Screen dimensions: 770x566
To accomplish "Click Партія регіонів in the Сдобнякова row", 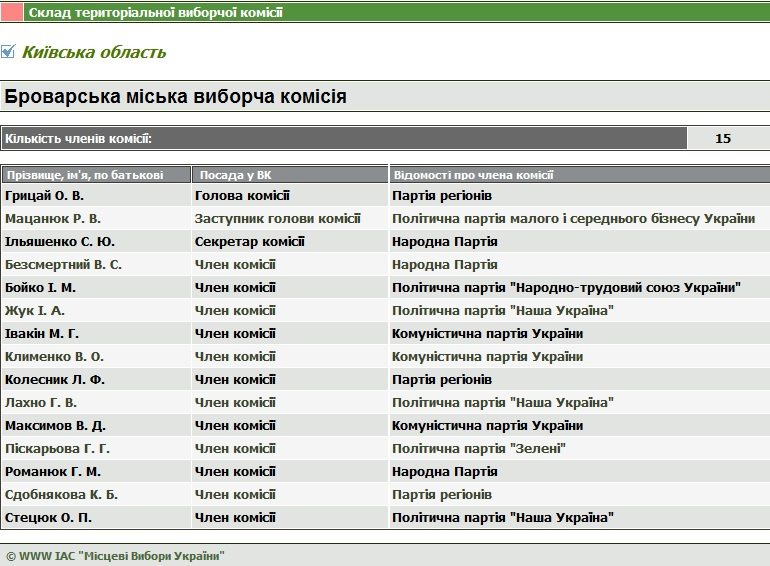I will point(441,495).
